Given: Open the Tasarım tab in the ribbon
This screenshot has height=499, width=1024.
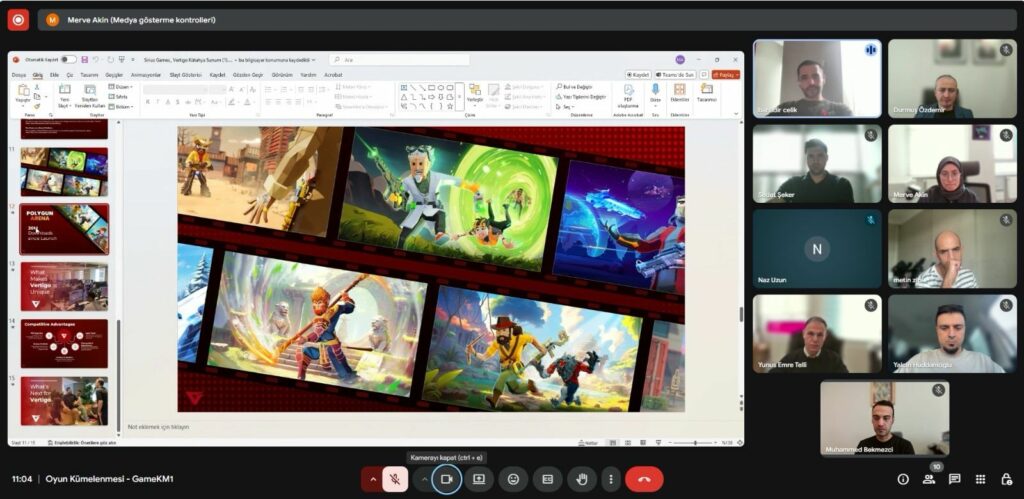Looking at the screenshot, I should [x=89, y=74].
